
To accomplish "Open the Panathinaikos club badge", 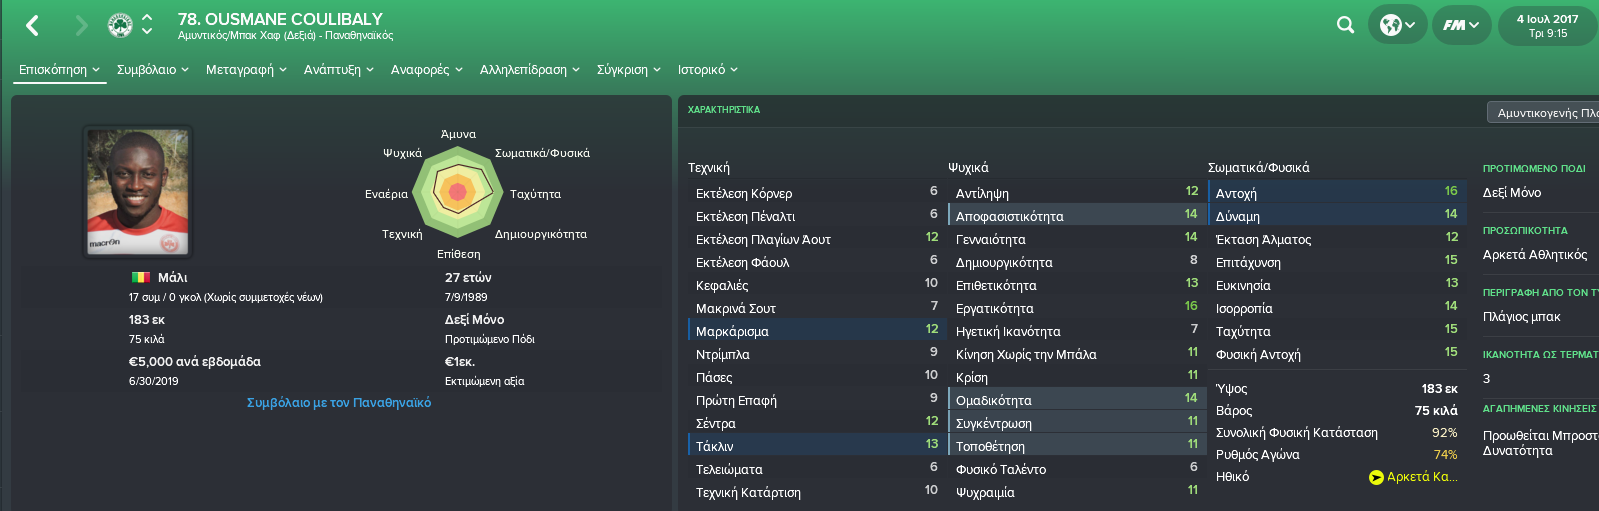I will click(120, 25).
